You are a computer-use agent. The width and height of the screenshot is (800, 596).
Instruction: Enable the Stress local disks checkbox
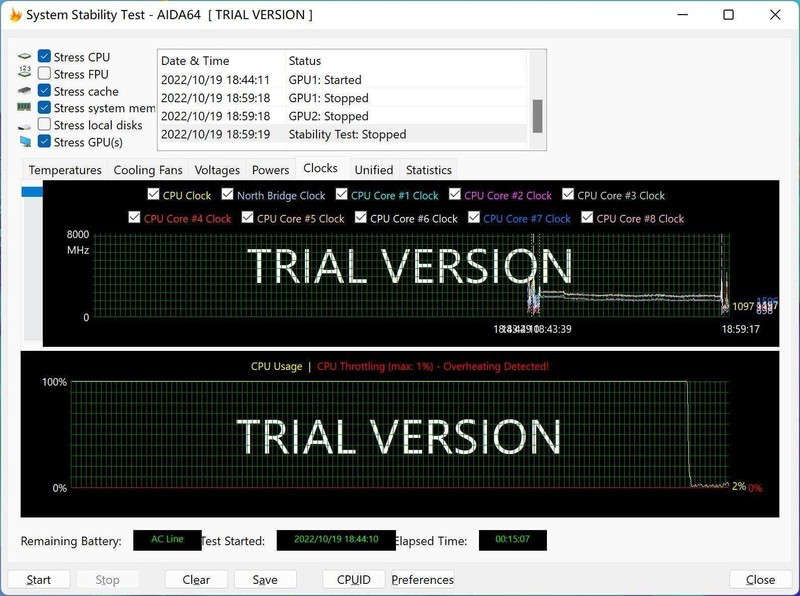click(x=44, y=125)
